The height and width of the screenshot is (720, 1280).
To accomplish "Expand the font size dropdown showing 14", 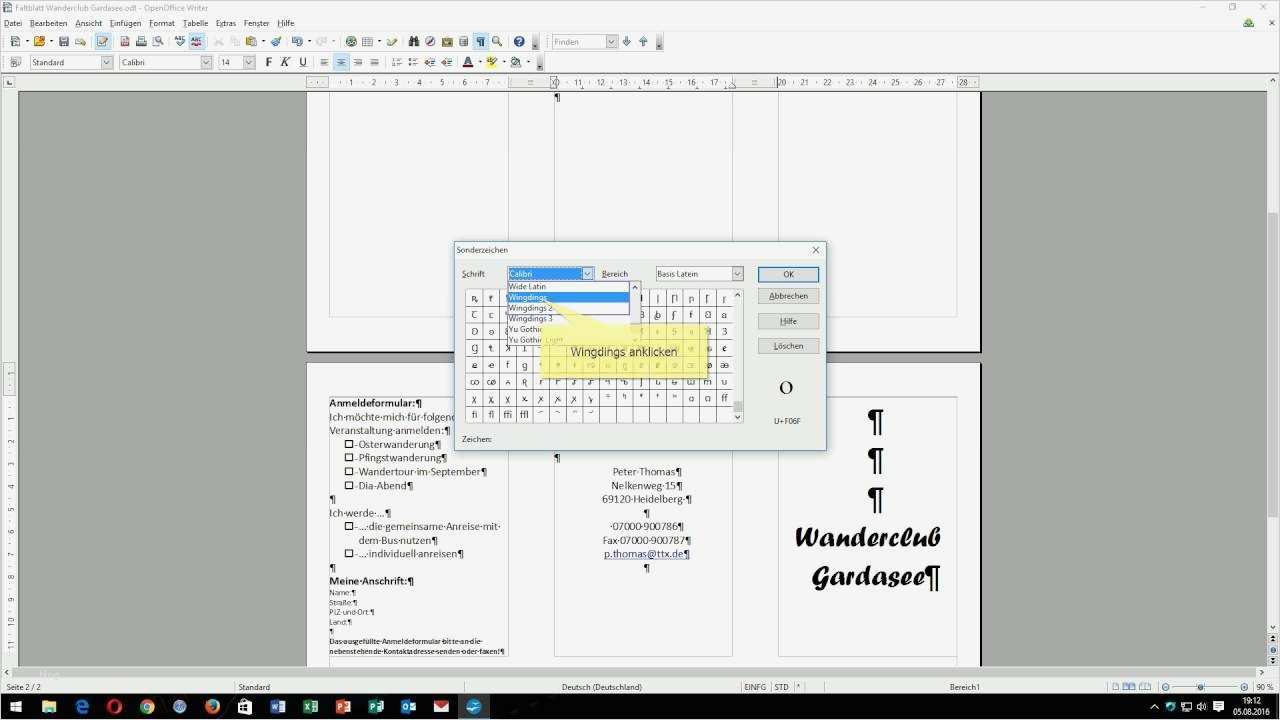I will tap(247, 61).
